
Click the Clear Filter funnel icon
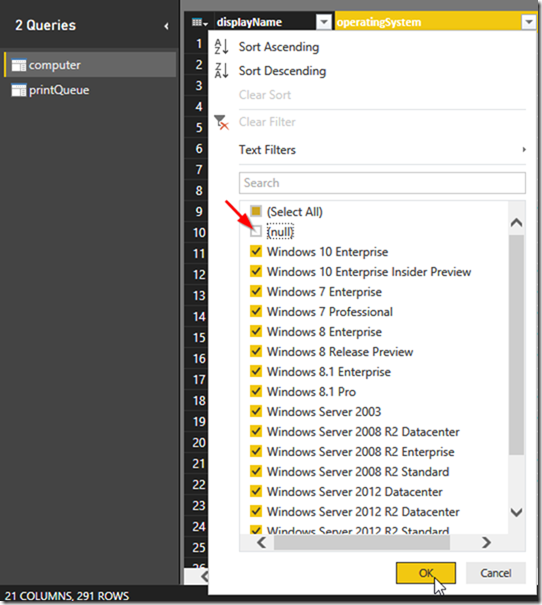pos(221,122)
